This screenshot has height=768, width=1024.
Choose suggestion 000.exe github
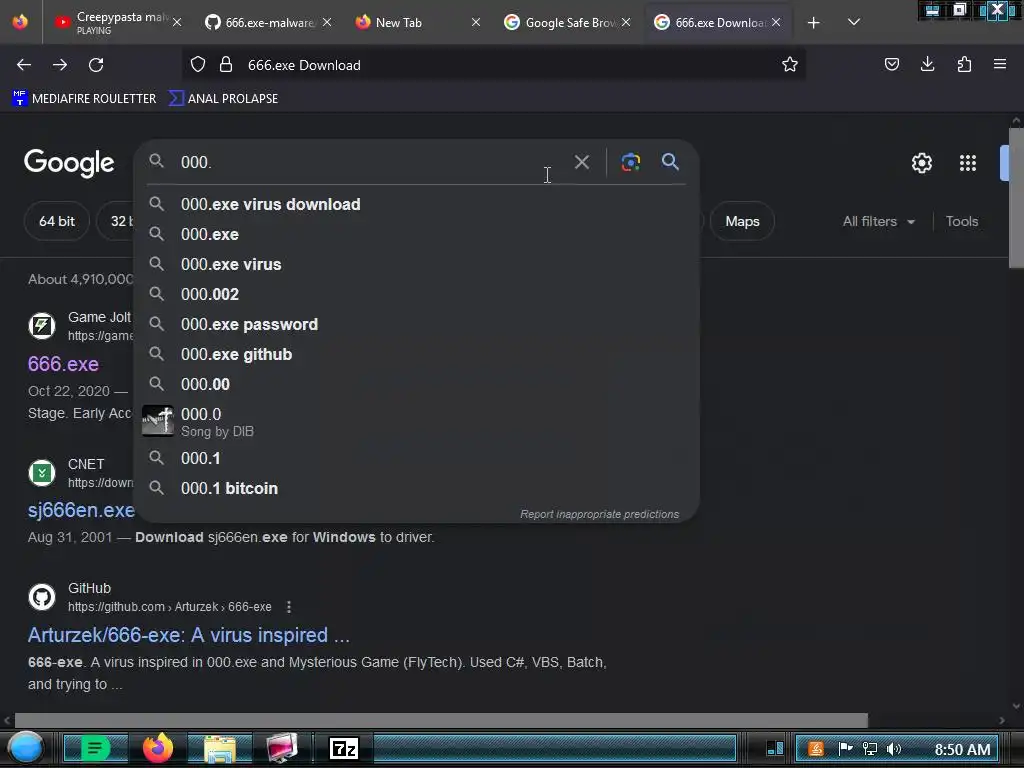[x=417, y=355]
